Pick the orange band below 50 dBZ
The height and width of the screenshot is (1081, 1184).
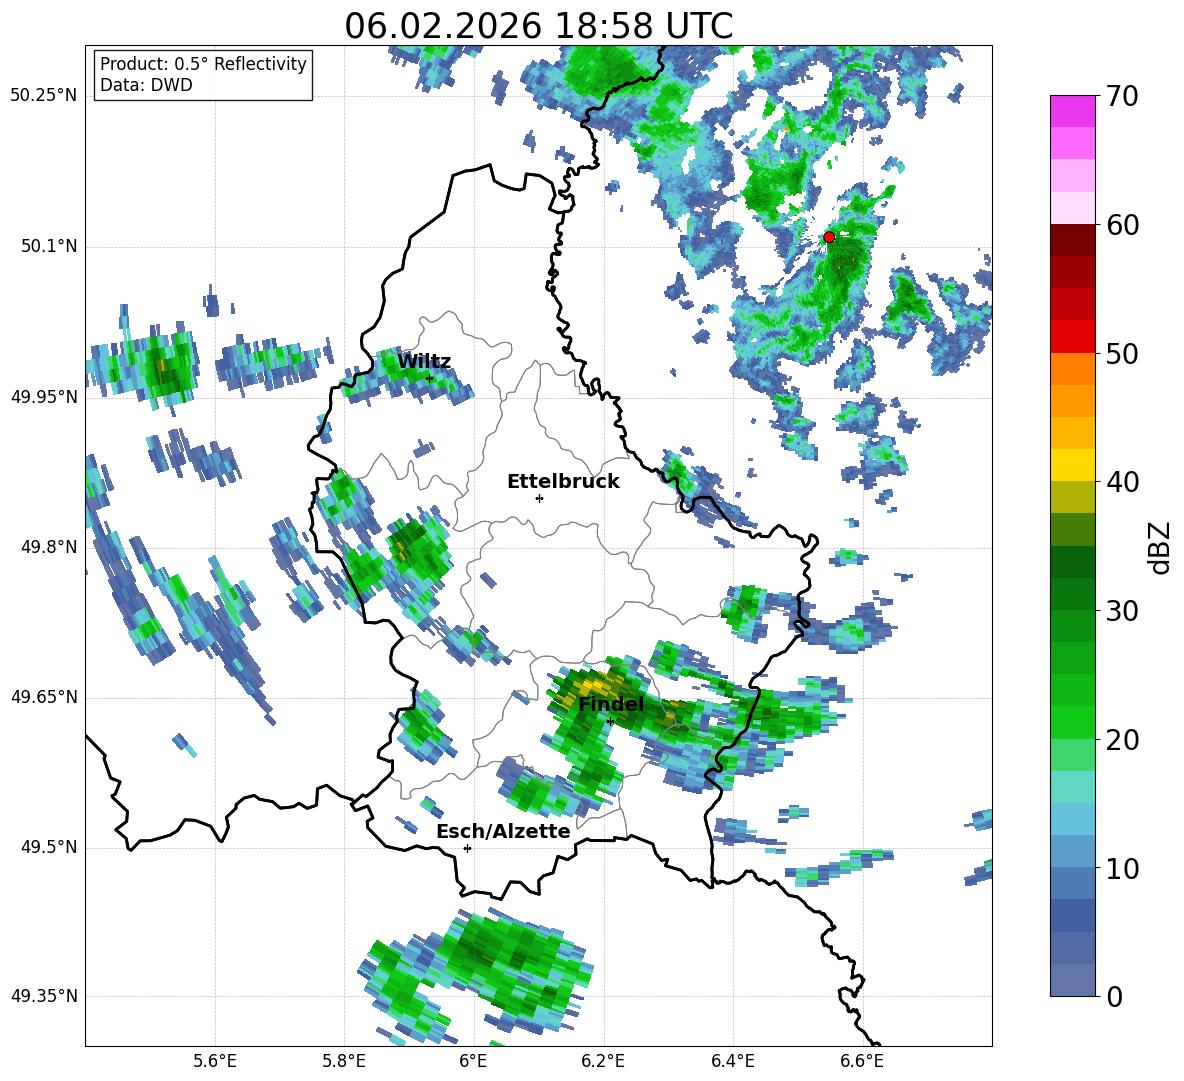[1072, 368]
